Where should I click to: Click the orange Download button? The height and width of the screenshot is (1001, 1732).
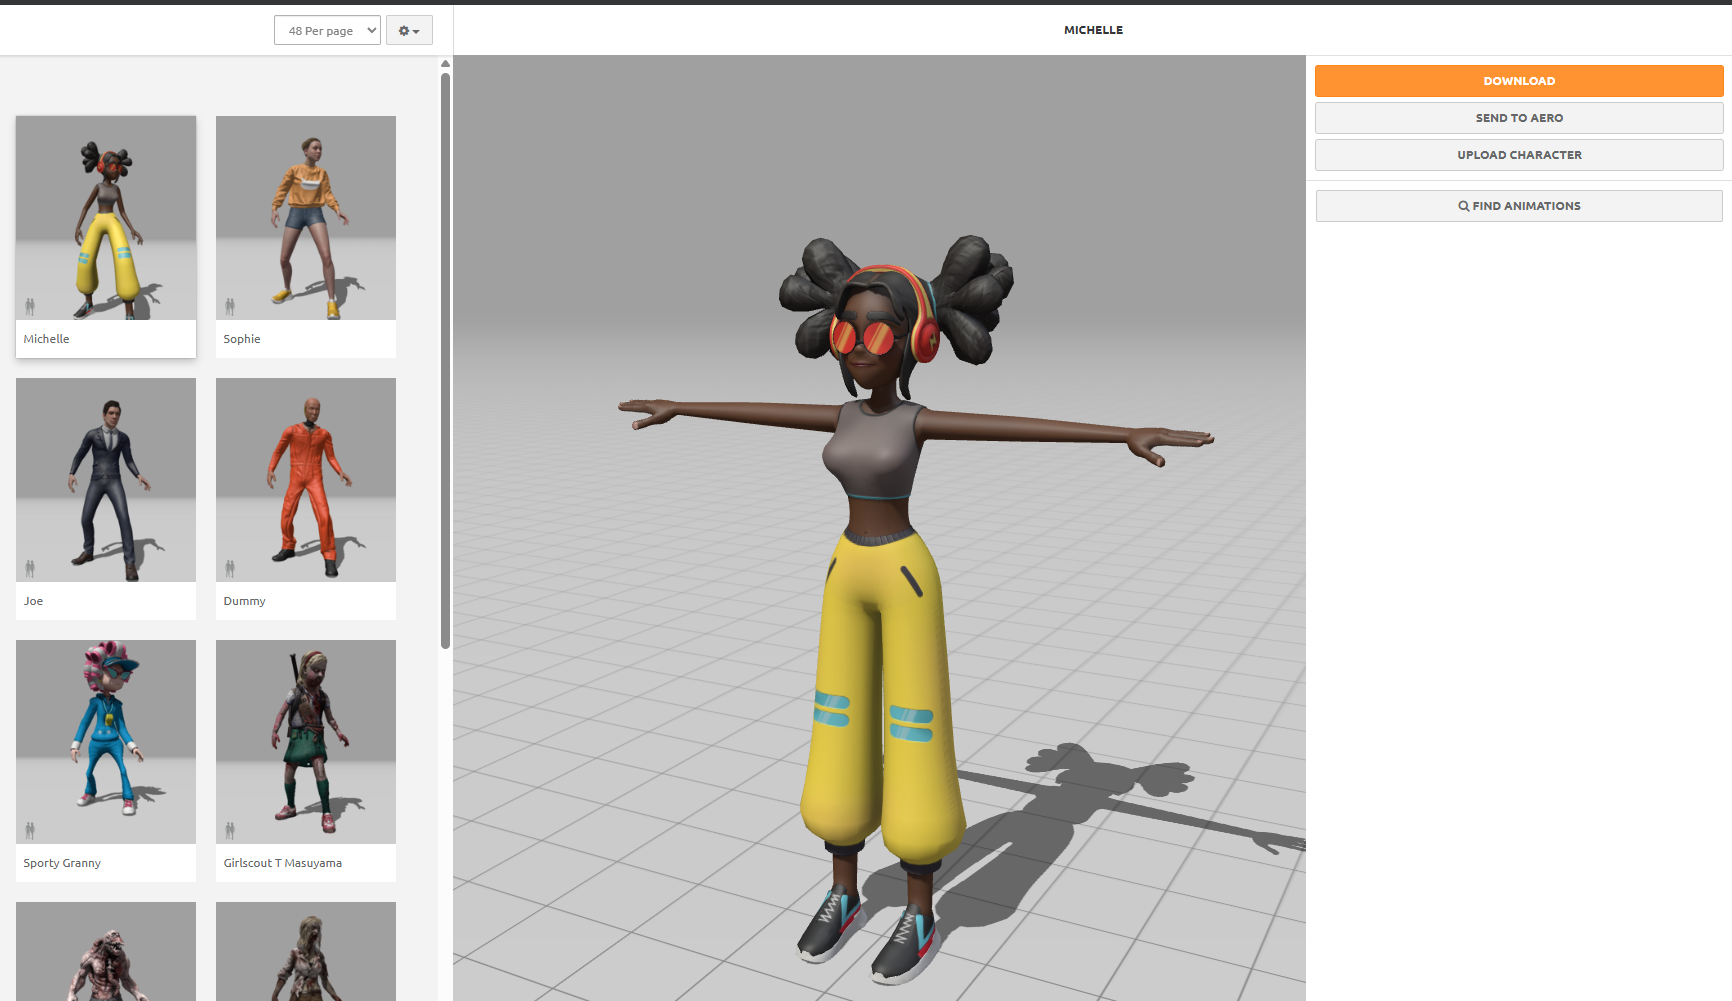[1519, 81]
